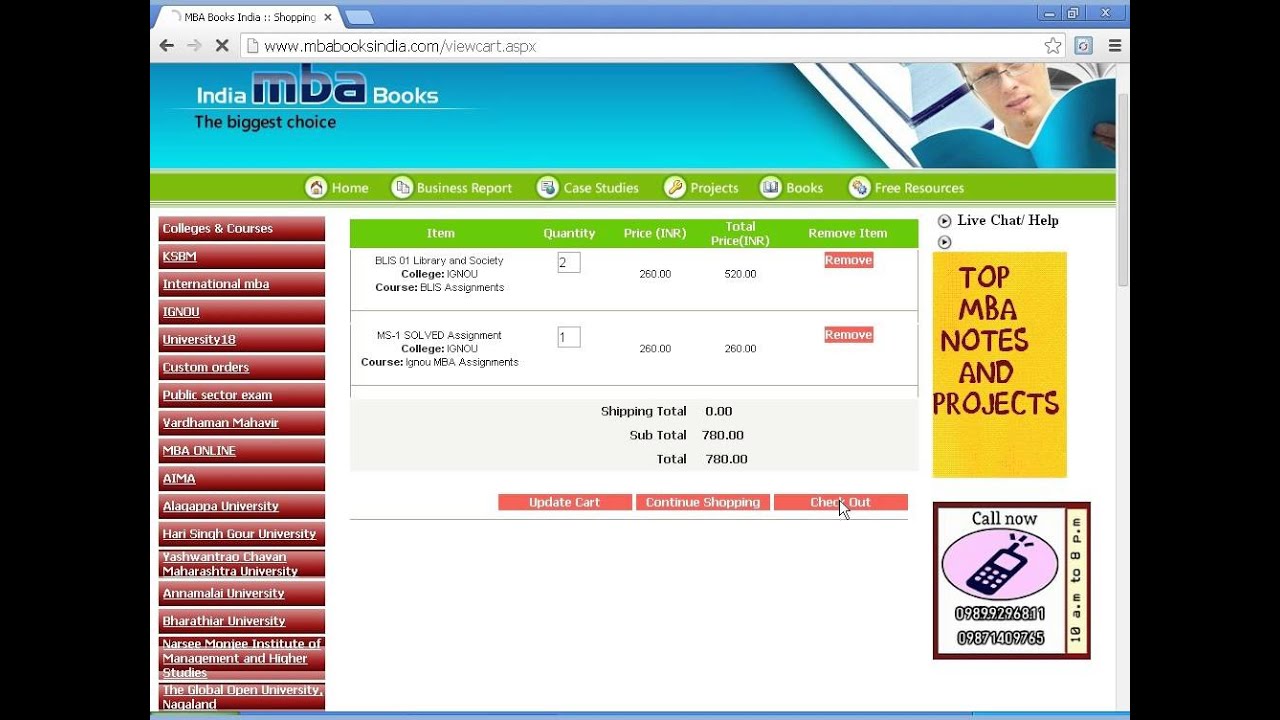Open the AIMA sidebar link
This screenshot has height=720, width=1280.
click(242, 479)
